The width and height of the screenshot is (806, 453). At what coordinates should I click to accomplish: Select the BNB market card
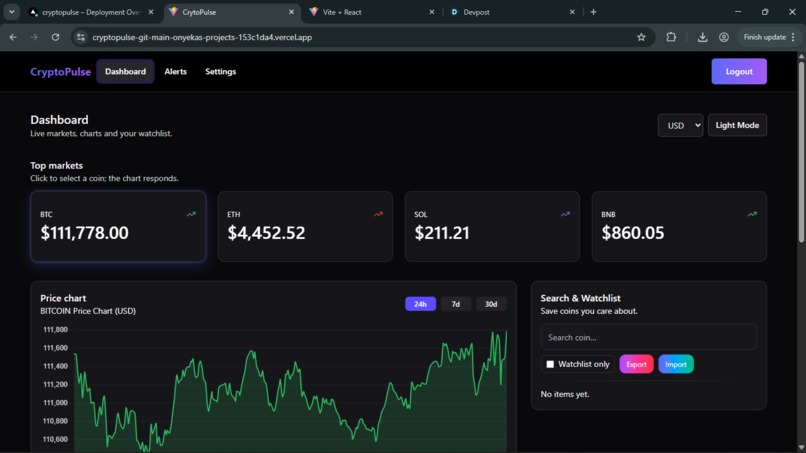(x=679, y=226)
